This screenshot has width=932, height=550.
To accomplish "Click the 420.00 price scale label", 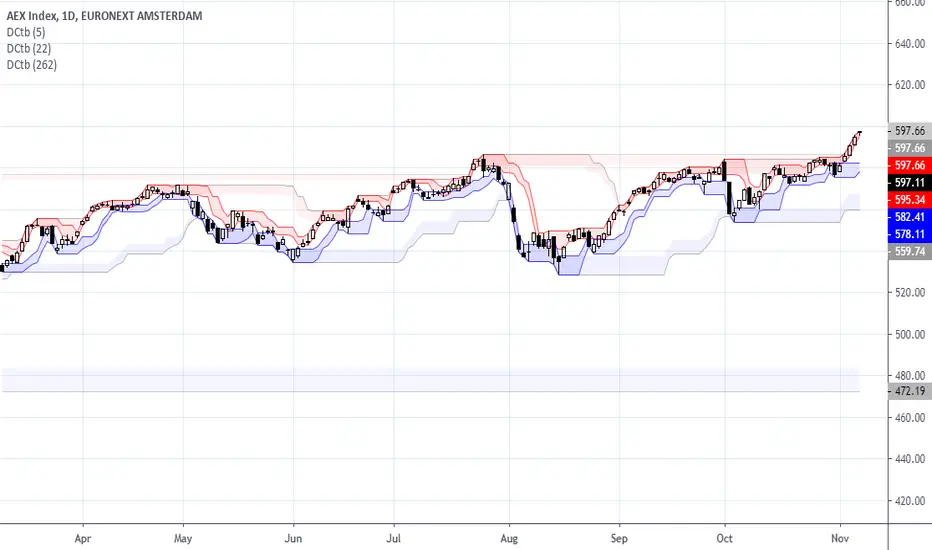I will (910, 501).
